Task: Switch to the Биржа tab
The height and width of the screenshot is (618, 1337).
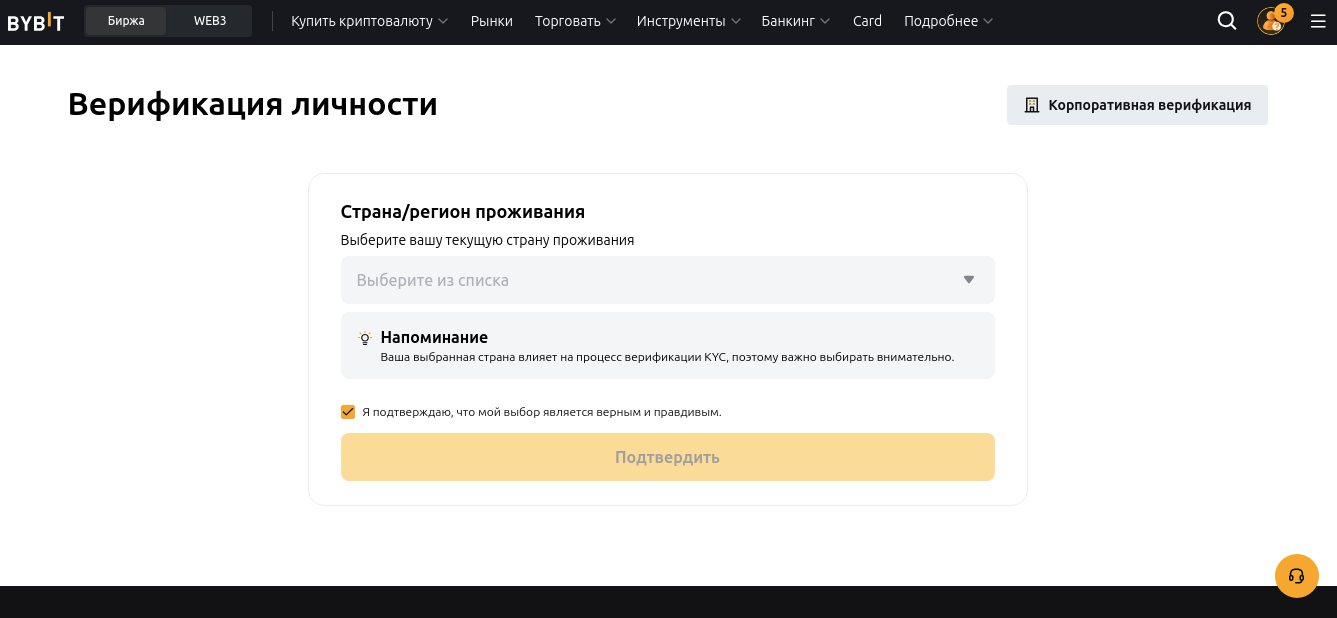Action: coord(126,19)
